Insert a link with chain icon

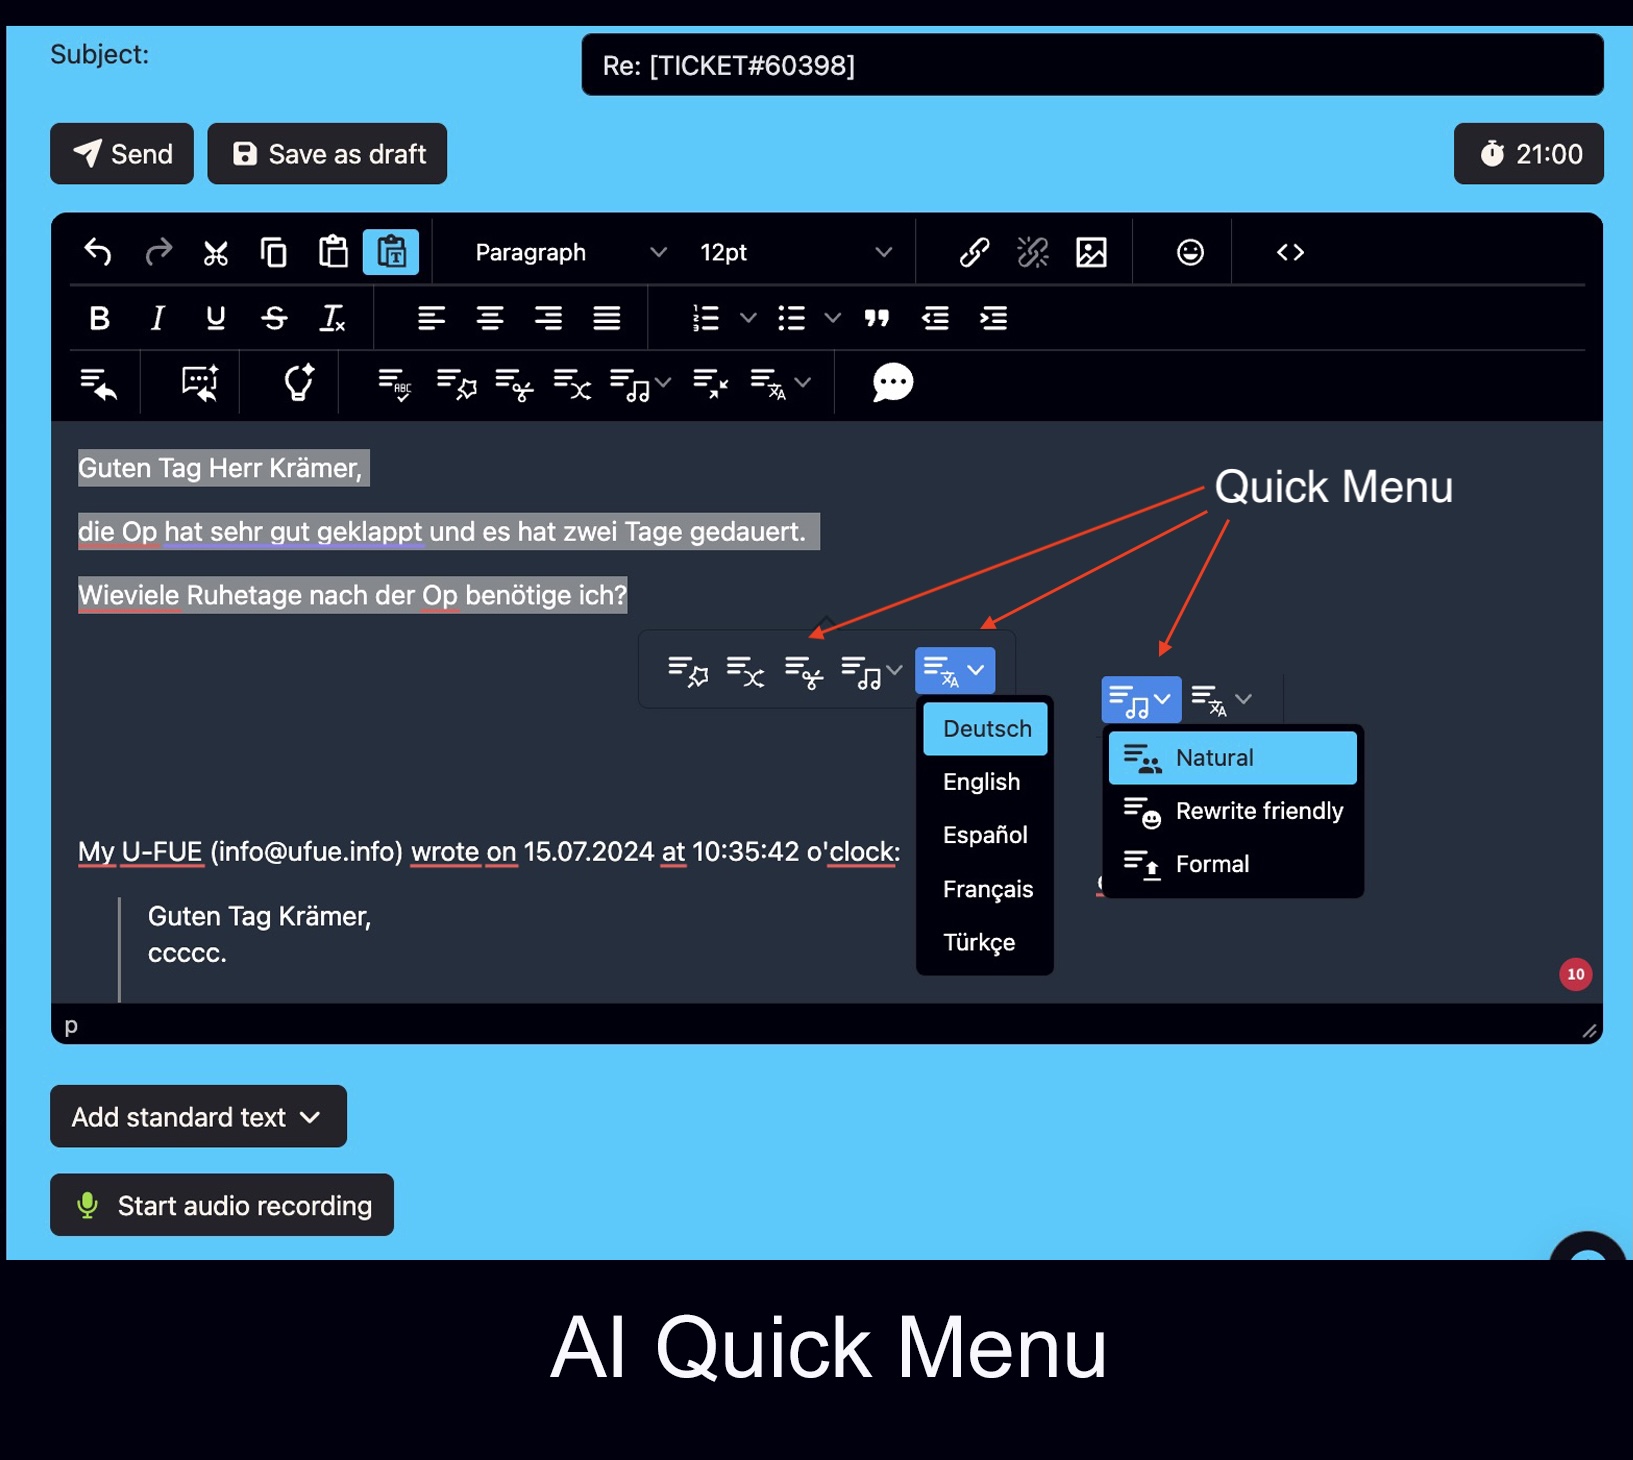pyautogui.click(x=974, y=252)
